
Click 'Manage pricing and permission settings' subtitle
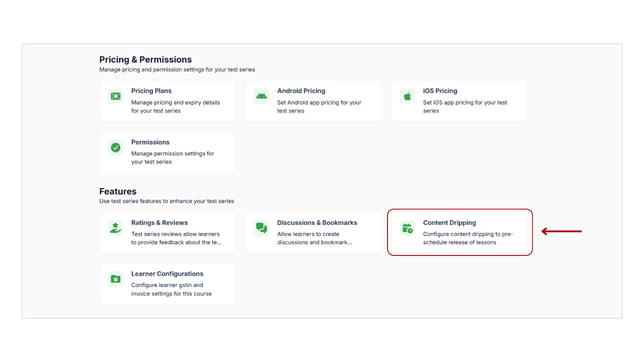177,69
